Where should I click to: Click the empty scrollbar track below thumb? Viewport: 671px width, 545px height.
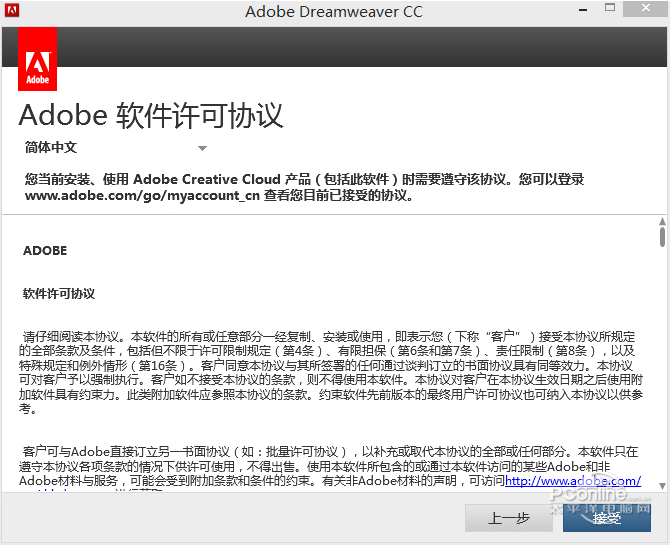pos(661,380)
